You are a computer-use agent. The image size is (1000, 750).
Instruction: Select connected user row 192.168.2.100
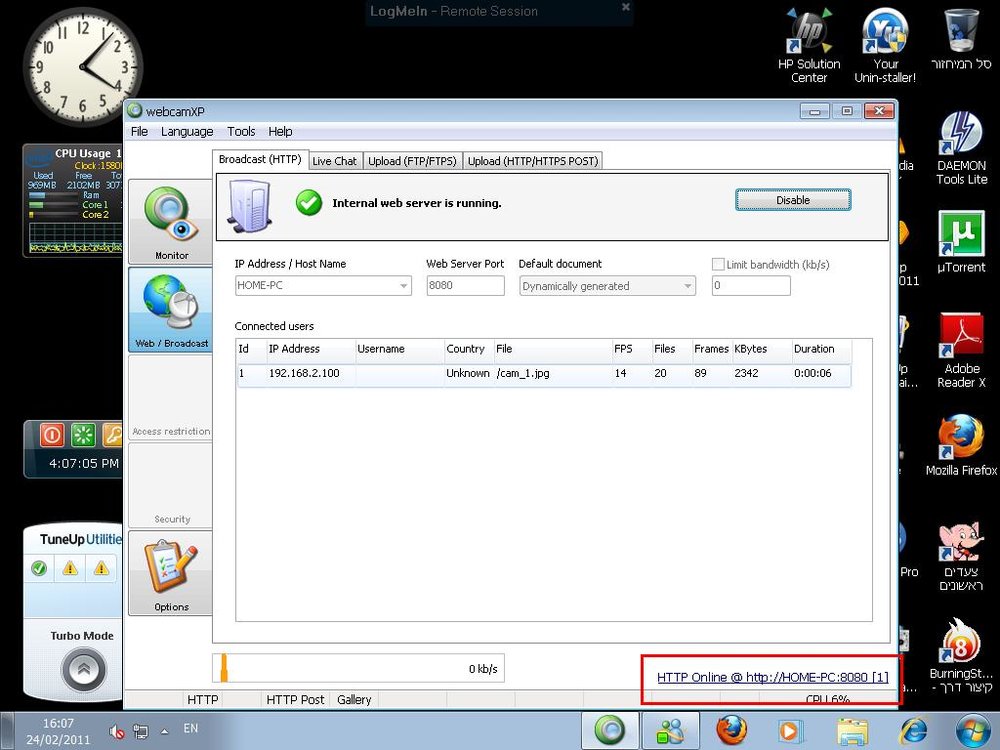(x=543, y=374)
